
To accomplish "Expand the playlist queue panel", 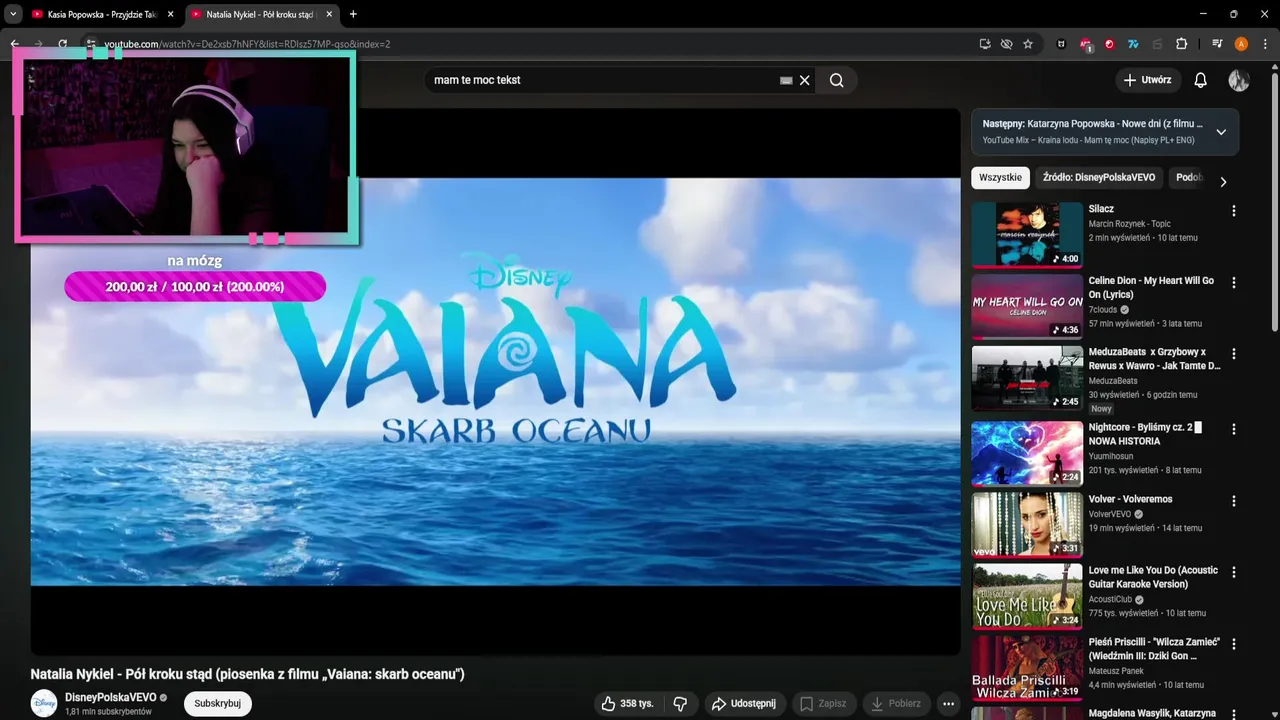I will (x=1221, y=132).
